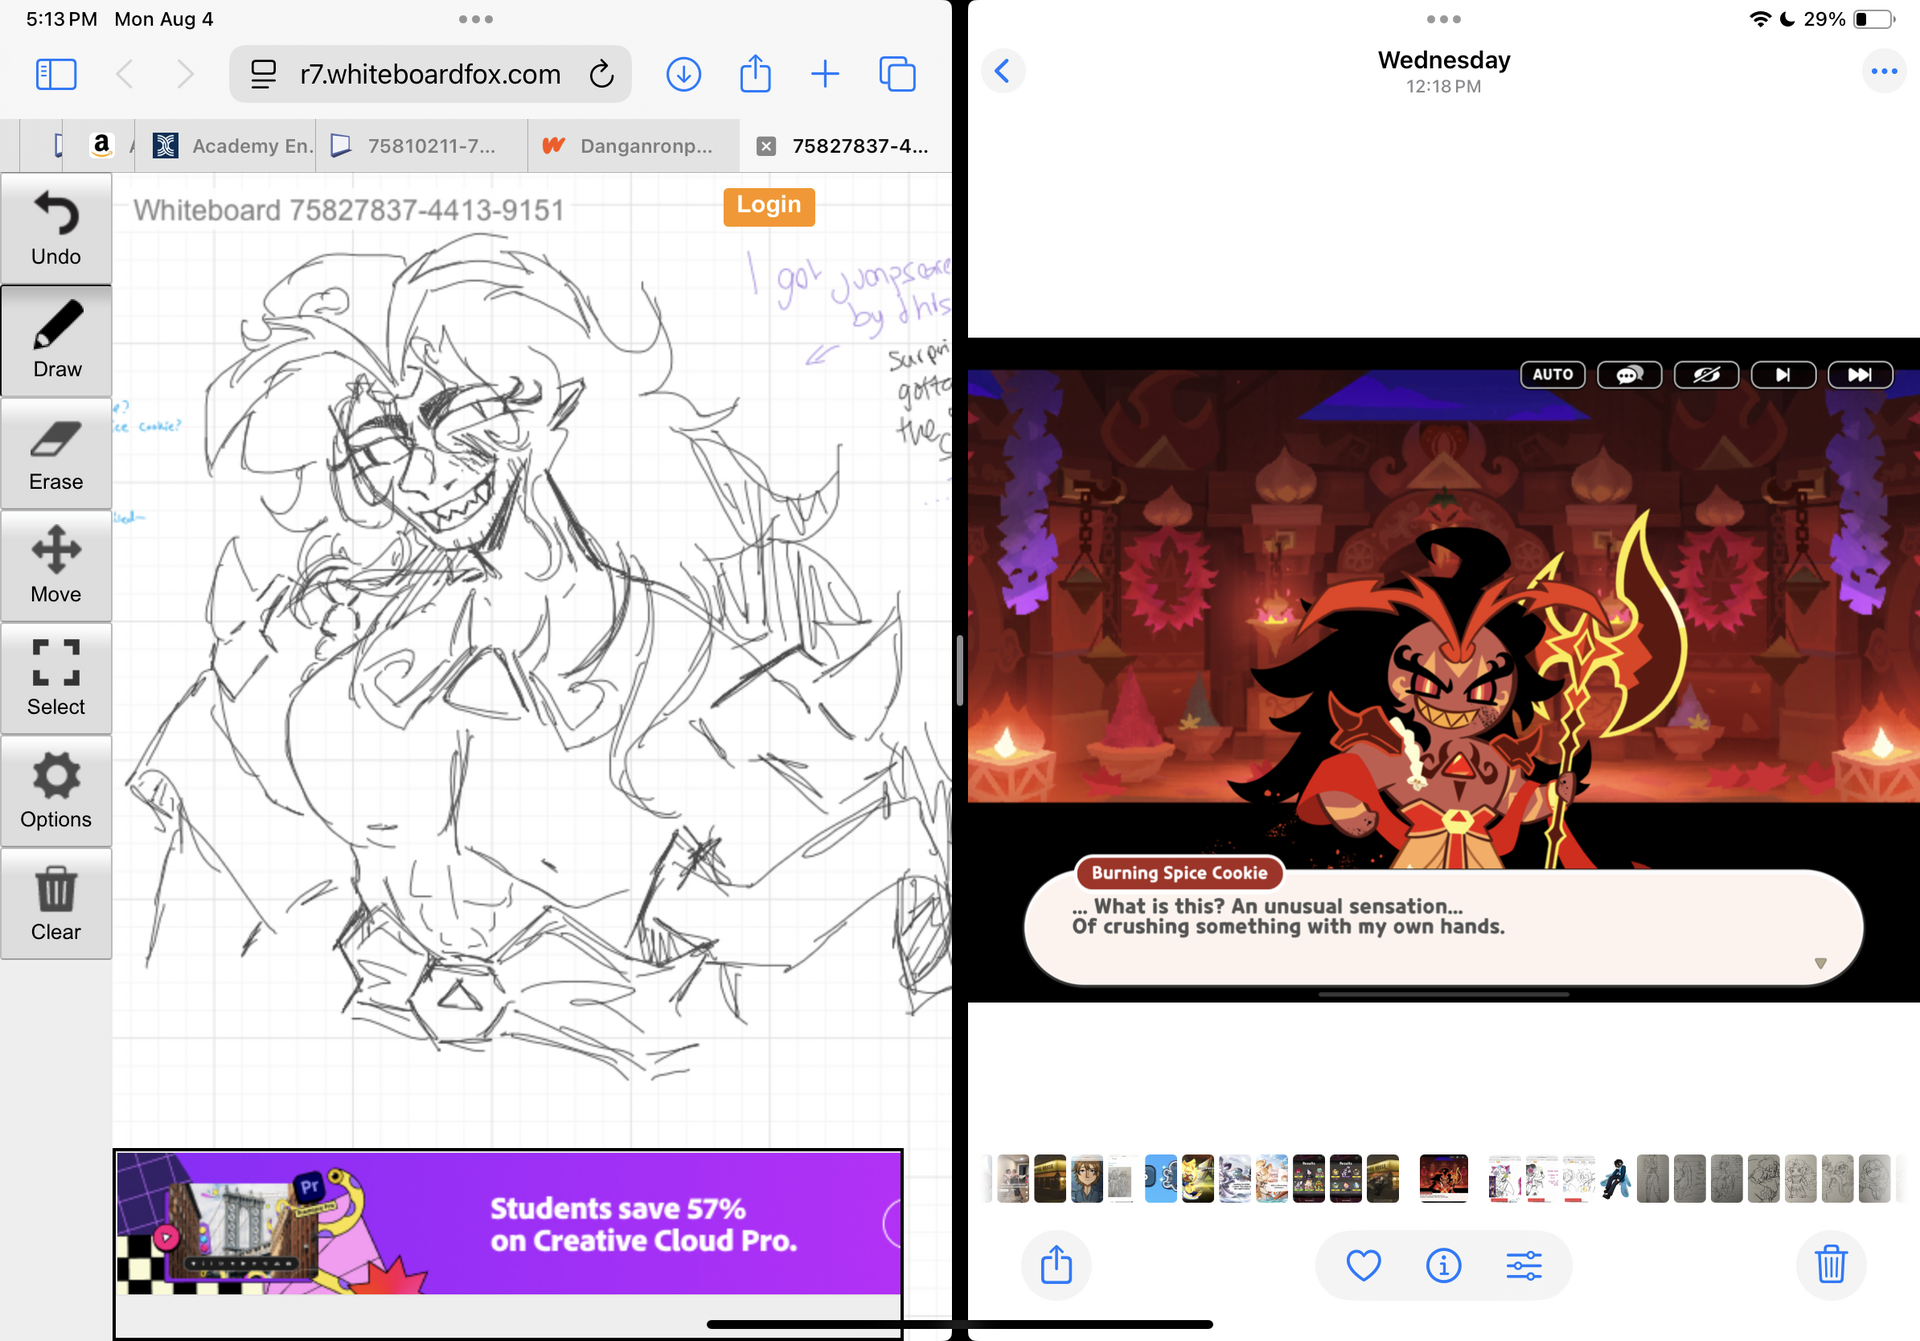
Task: Open Photos more options menu
Action: pos(1884,71)
